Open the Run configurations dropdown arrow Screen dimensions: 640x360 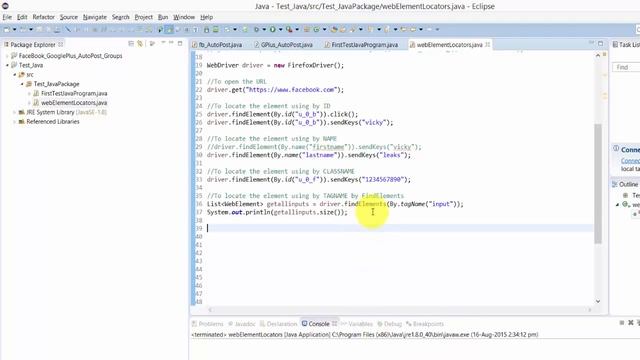coord(280,29)
